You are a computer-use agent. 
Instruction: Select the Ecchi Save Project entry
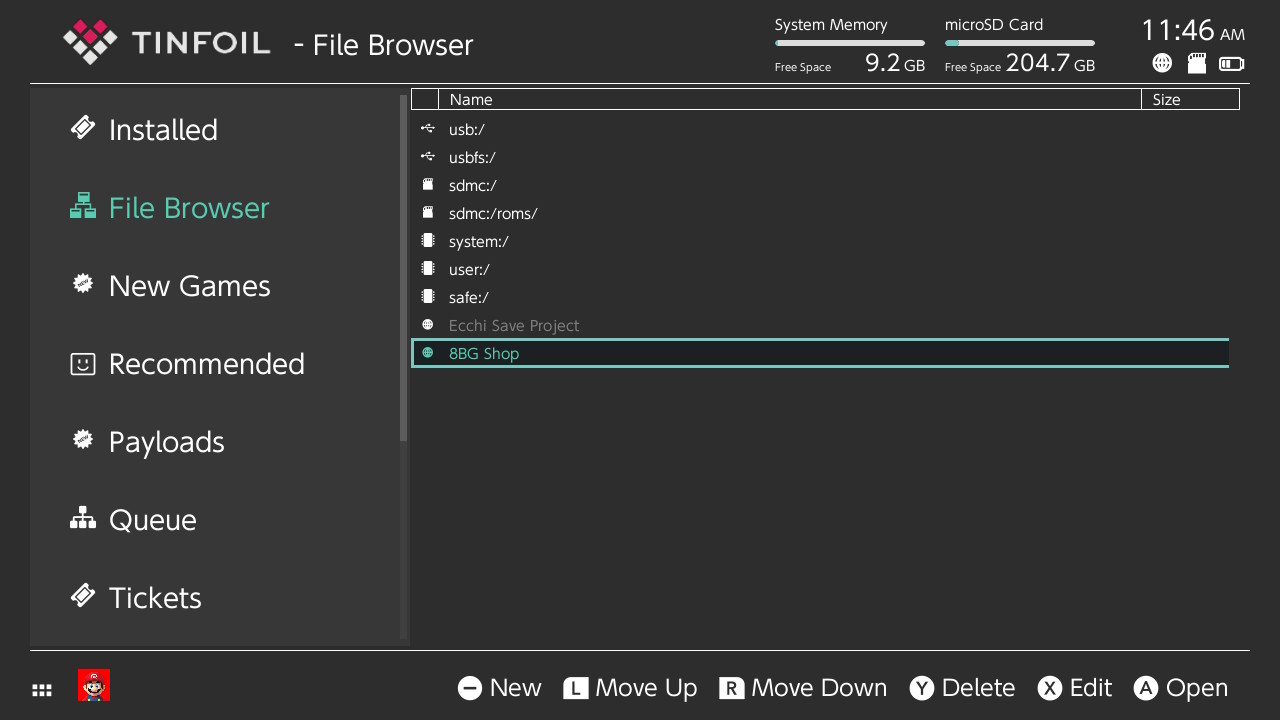pos(820,325)
